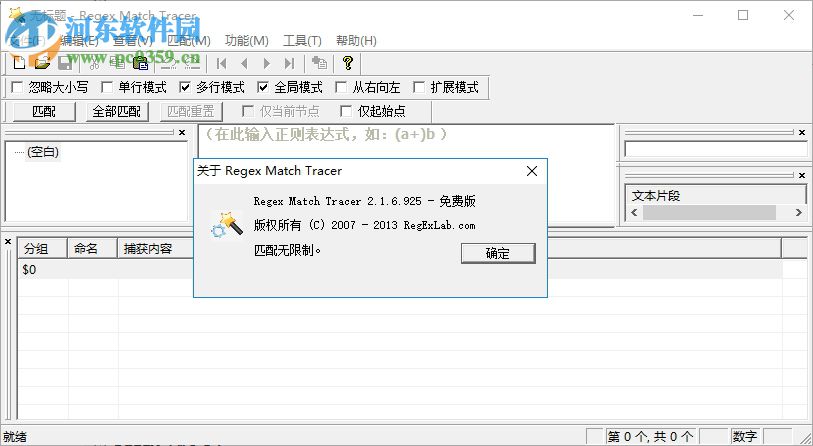Open the 匹配(M) menu
This screenshot has width=813, height=446.
(x=189, y=40)
